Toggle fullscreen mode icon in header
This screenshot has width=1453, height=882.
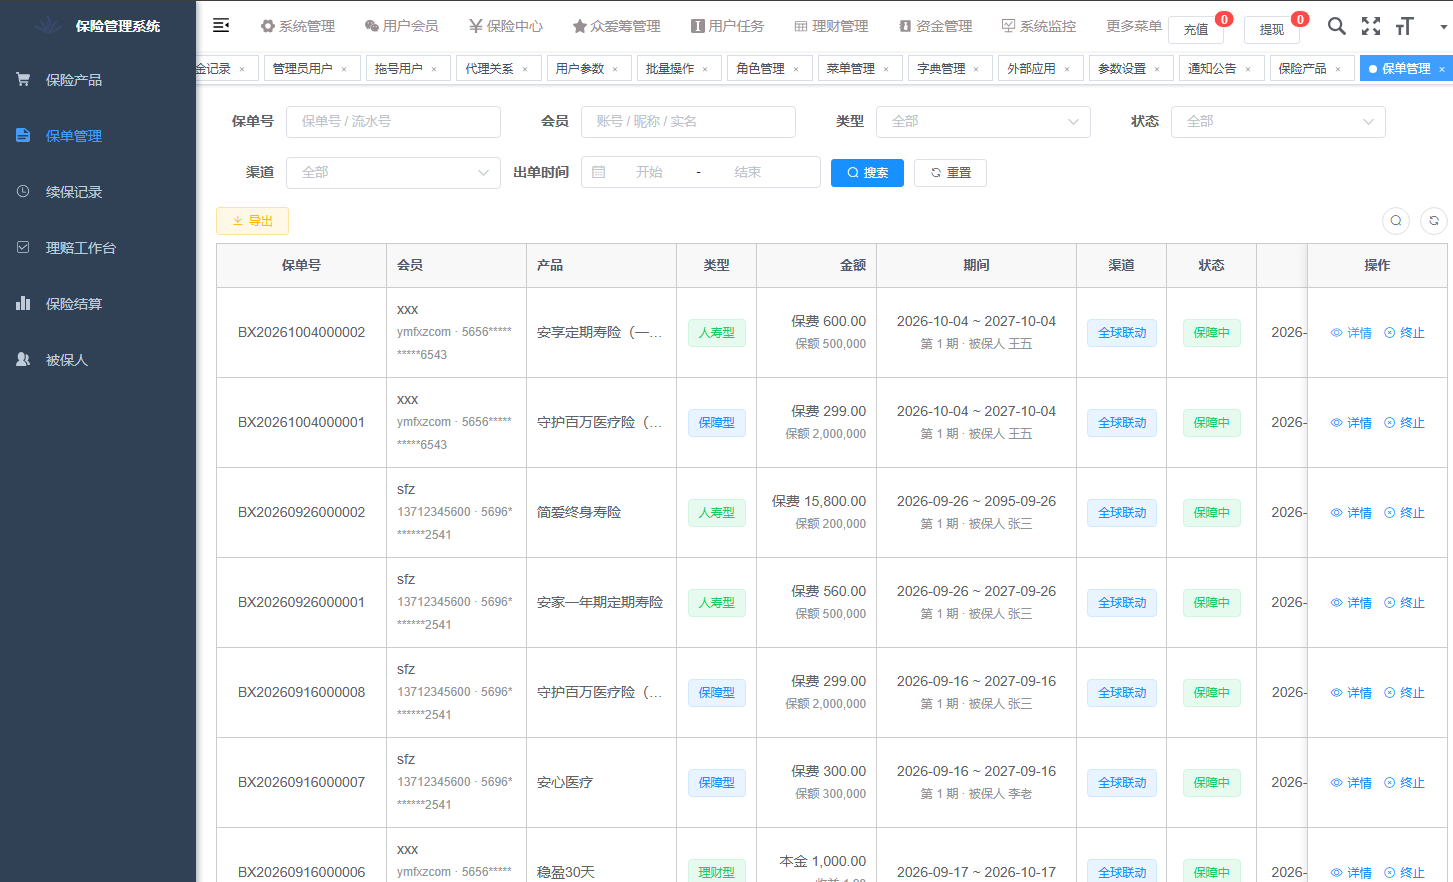pos(1371,26)
